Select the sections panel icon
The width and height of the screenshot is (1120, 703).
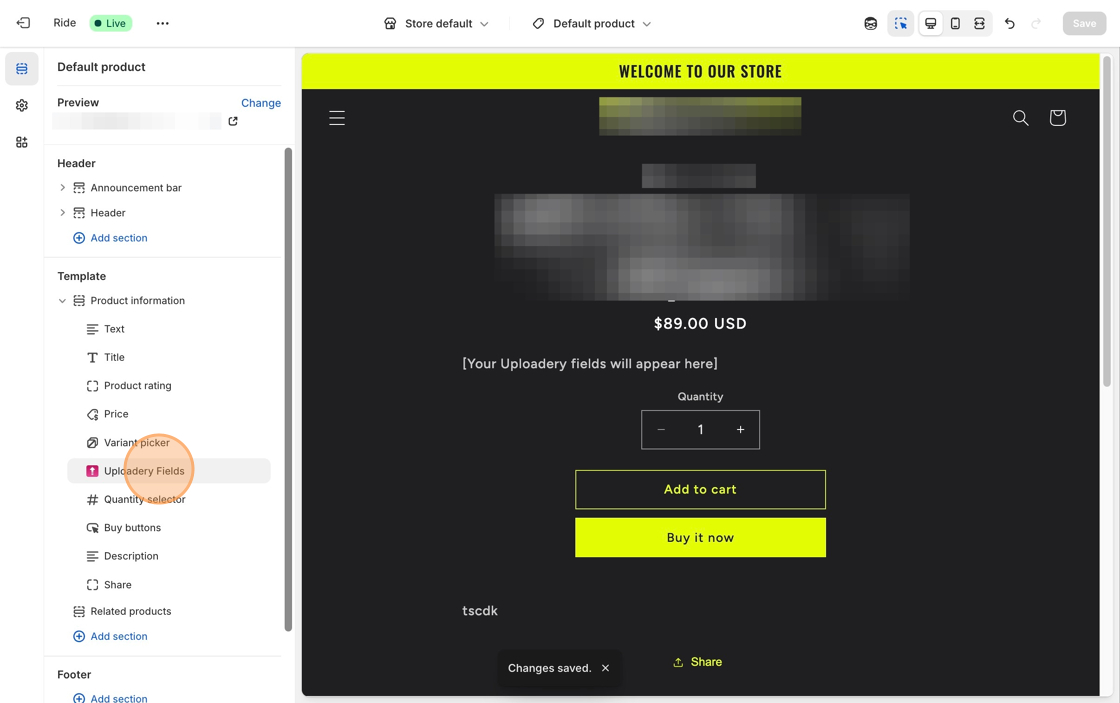point(22,69)
